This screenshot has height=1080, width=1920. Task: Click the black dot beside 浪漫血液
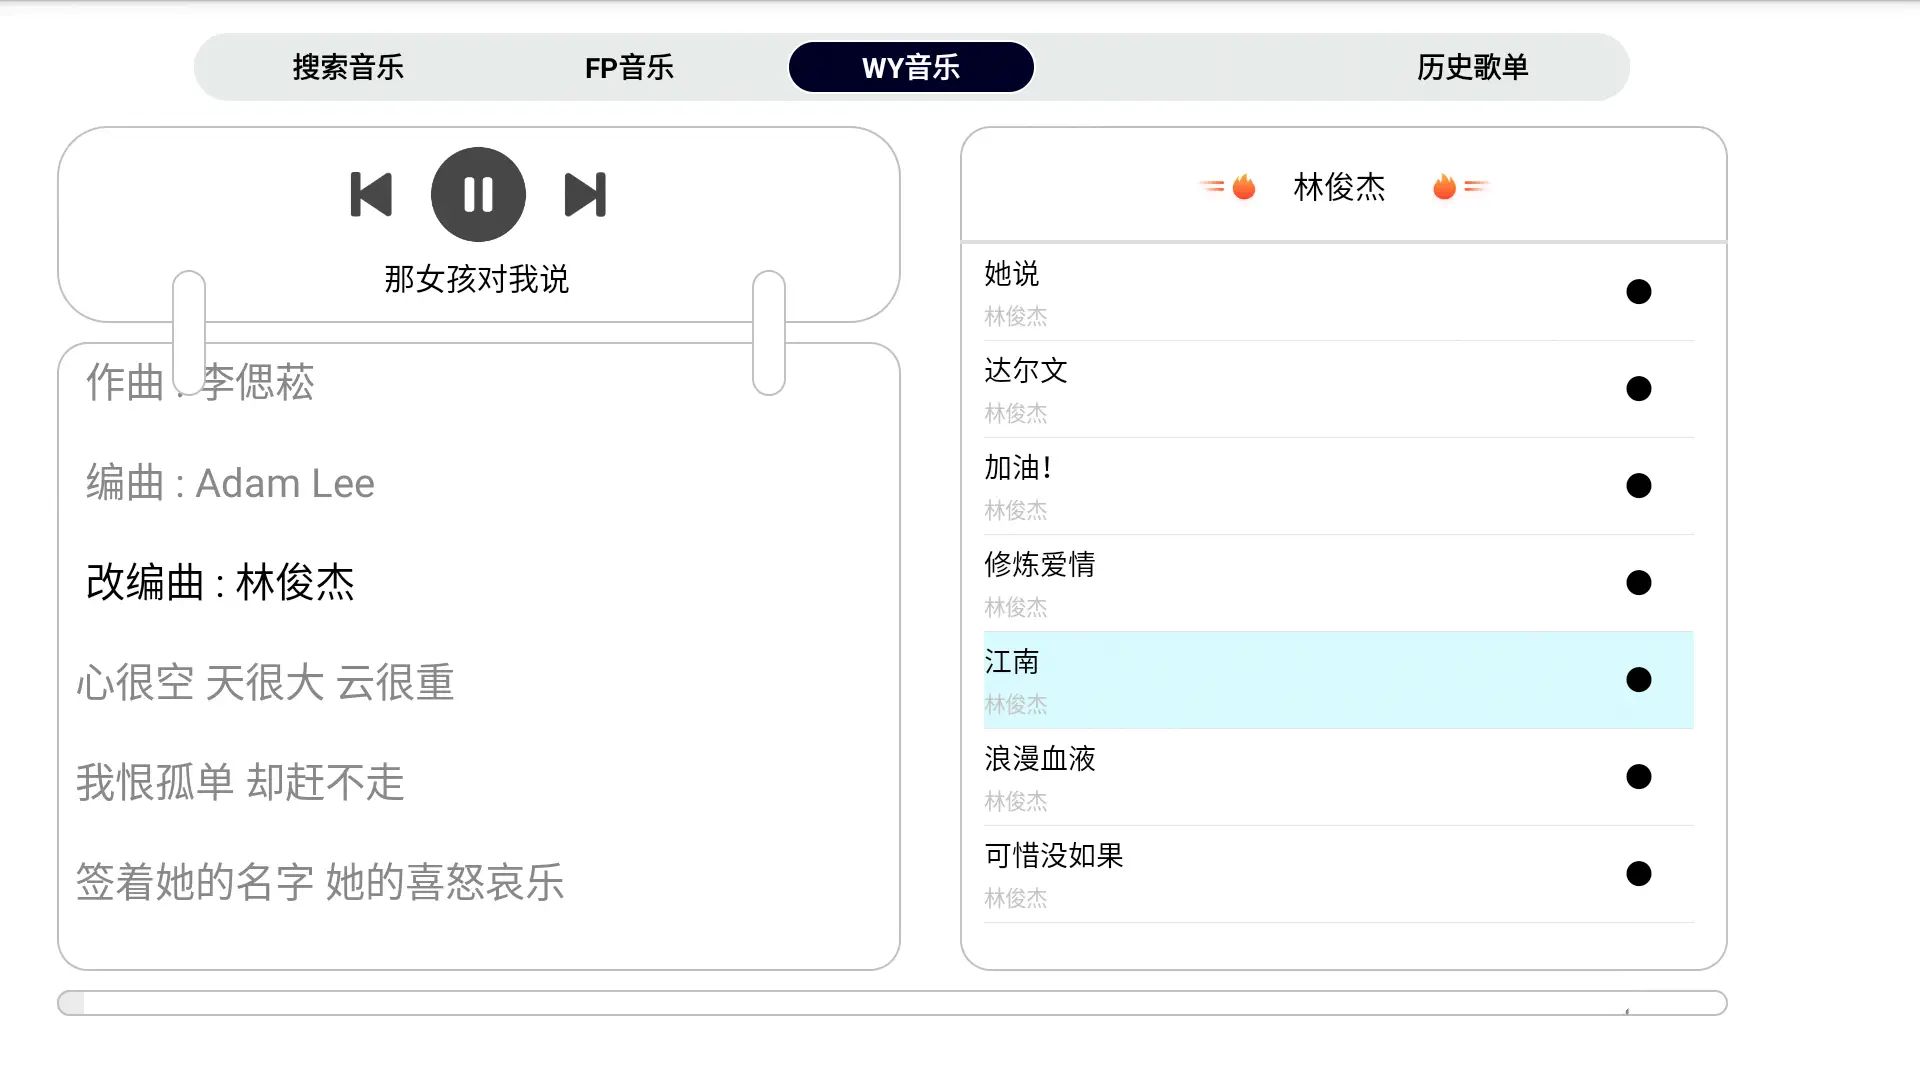1638,776
